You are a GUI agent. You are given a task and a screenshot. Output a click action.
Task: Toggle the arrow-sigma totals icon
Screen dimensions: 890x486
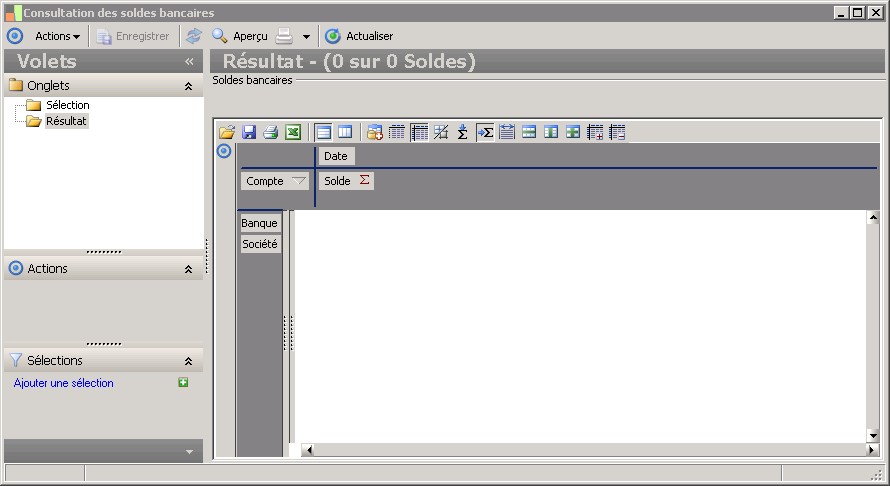pos(485,132)
